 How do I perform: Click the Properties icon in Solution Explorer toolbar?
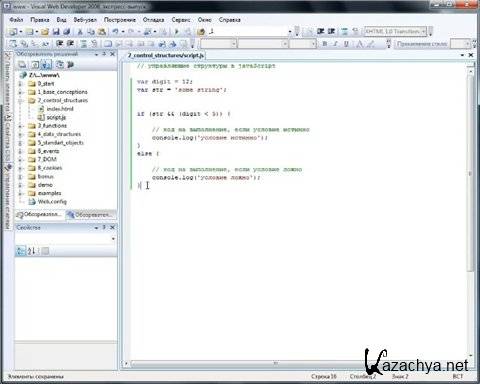pyautogui.click(x=22, y=65)
